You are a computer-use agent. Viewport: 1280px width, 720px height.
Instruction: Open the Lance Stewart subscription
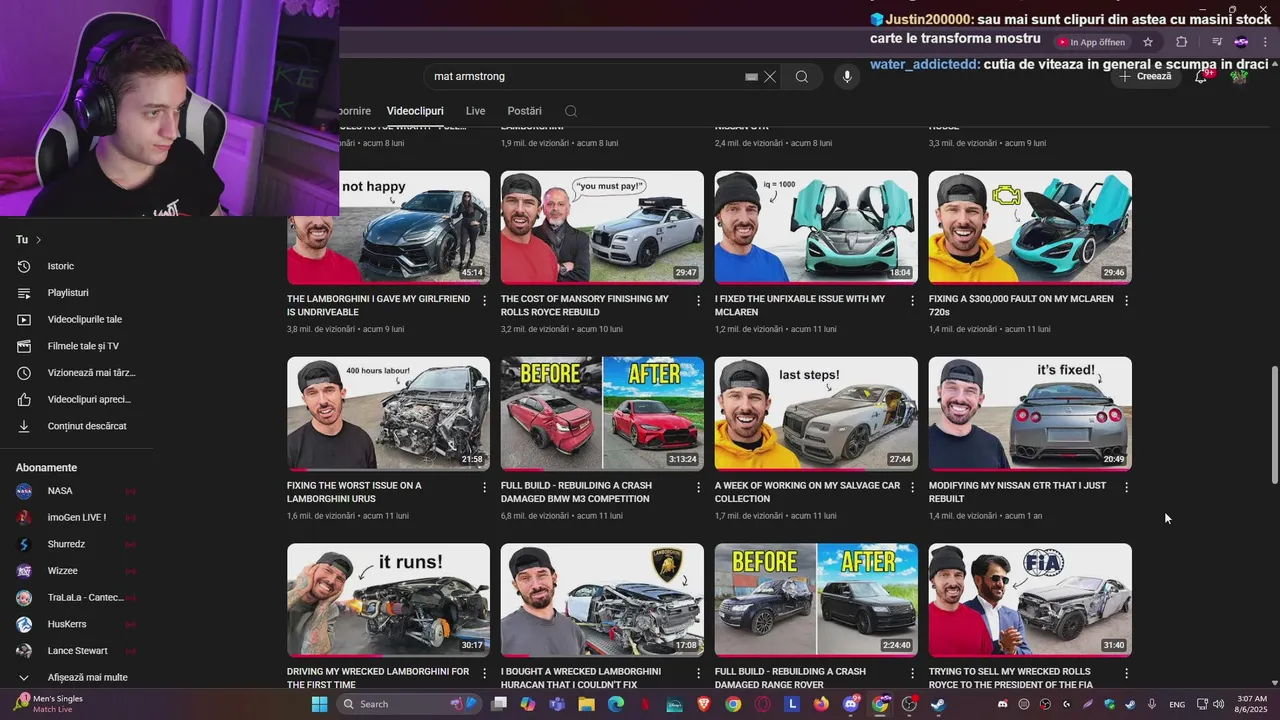pos(80,651)
